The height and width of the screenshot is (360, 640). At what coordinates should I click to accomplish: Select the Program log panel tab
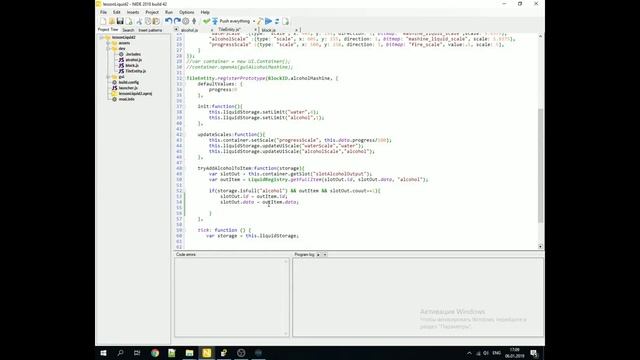304,254
